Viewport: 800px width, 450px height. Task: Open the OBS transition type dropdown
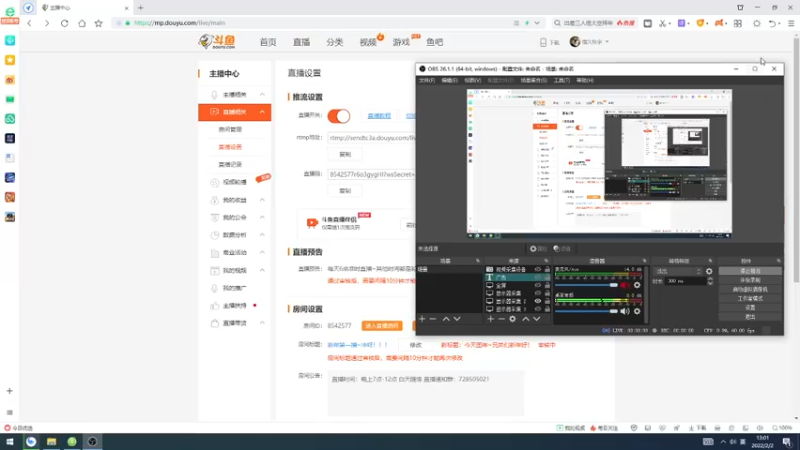click(677, 271)
